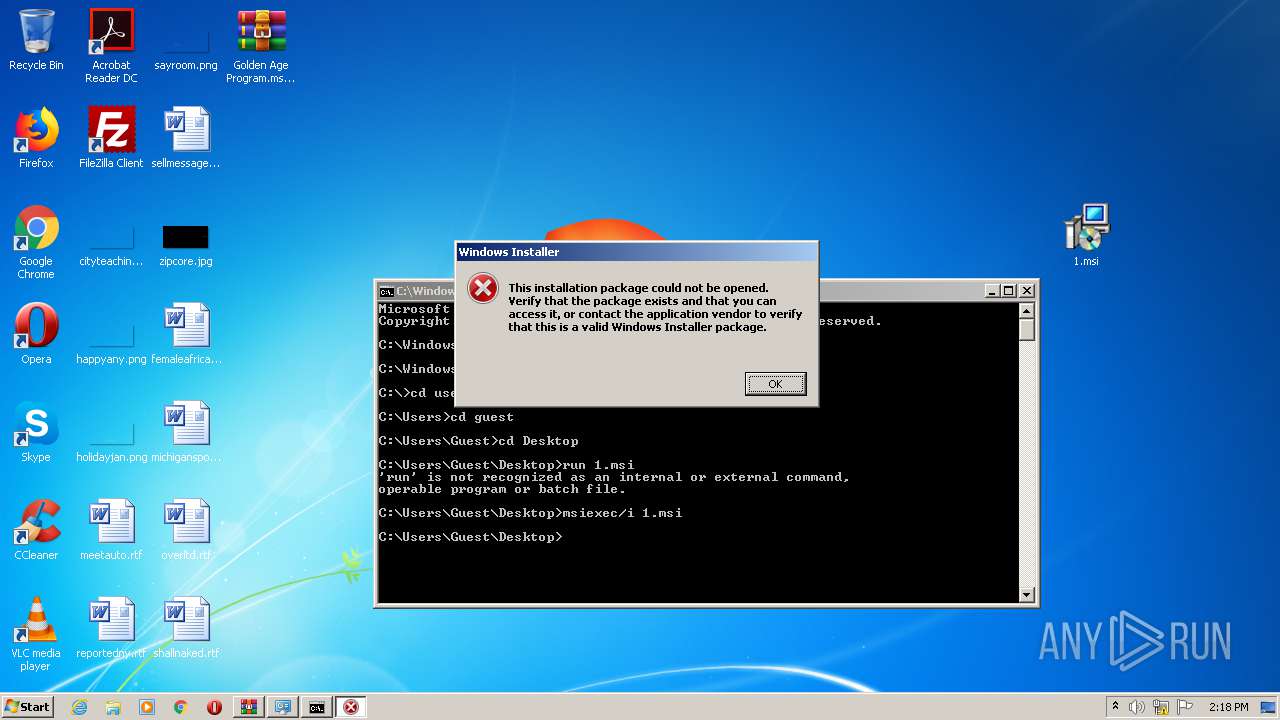Image resolution: width=1280 pixels, height=720 pixels.
Task: Launch Opera from the taskbar
Action: coord(214,707)
